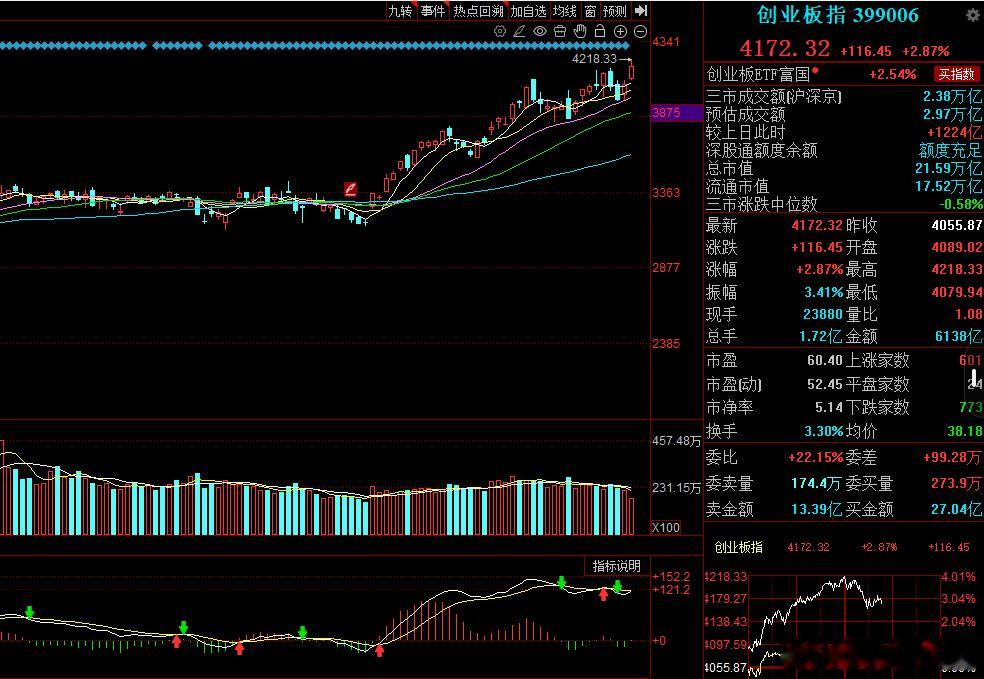Viewport: 984px width, 679px height.
Task: Zoom in with the plus icon
Action: 620,31
